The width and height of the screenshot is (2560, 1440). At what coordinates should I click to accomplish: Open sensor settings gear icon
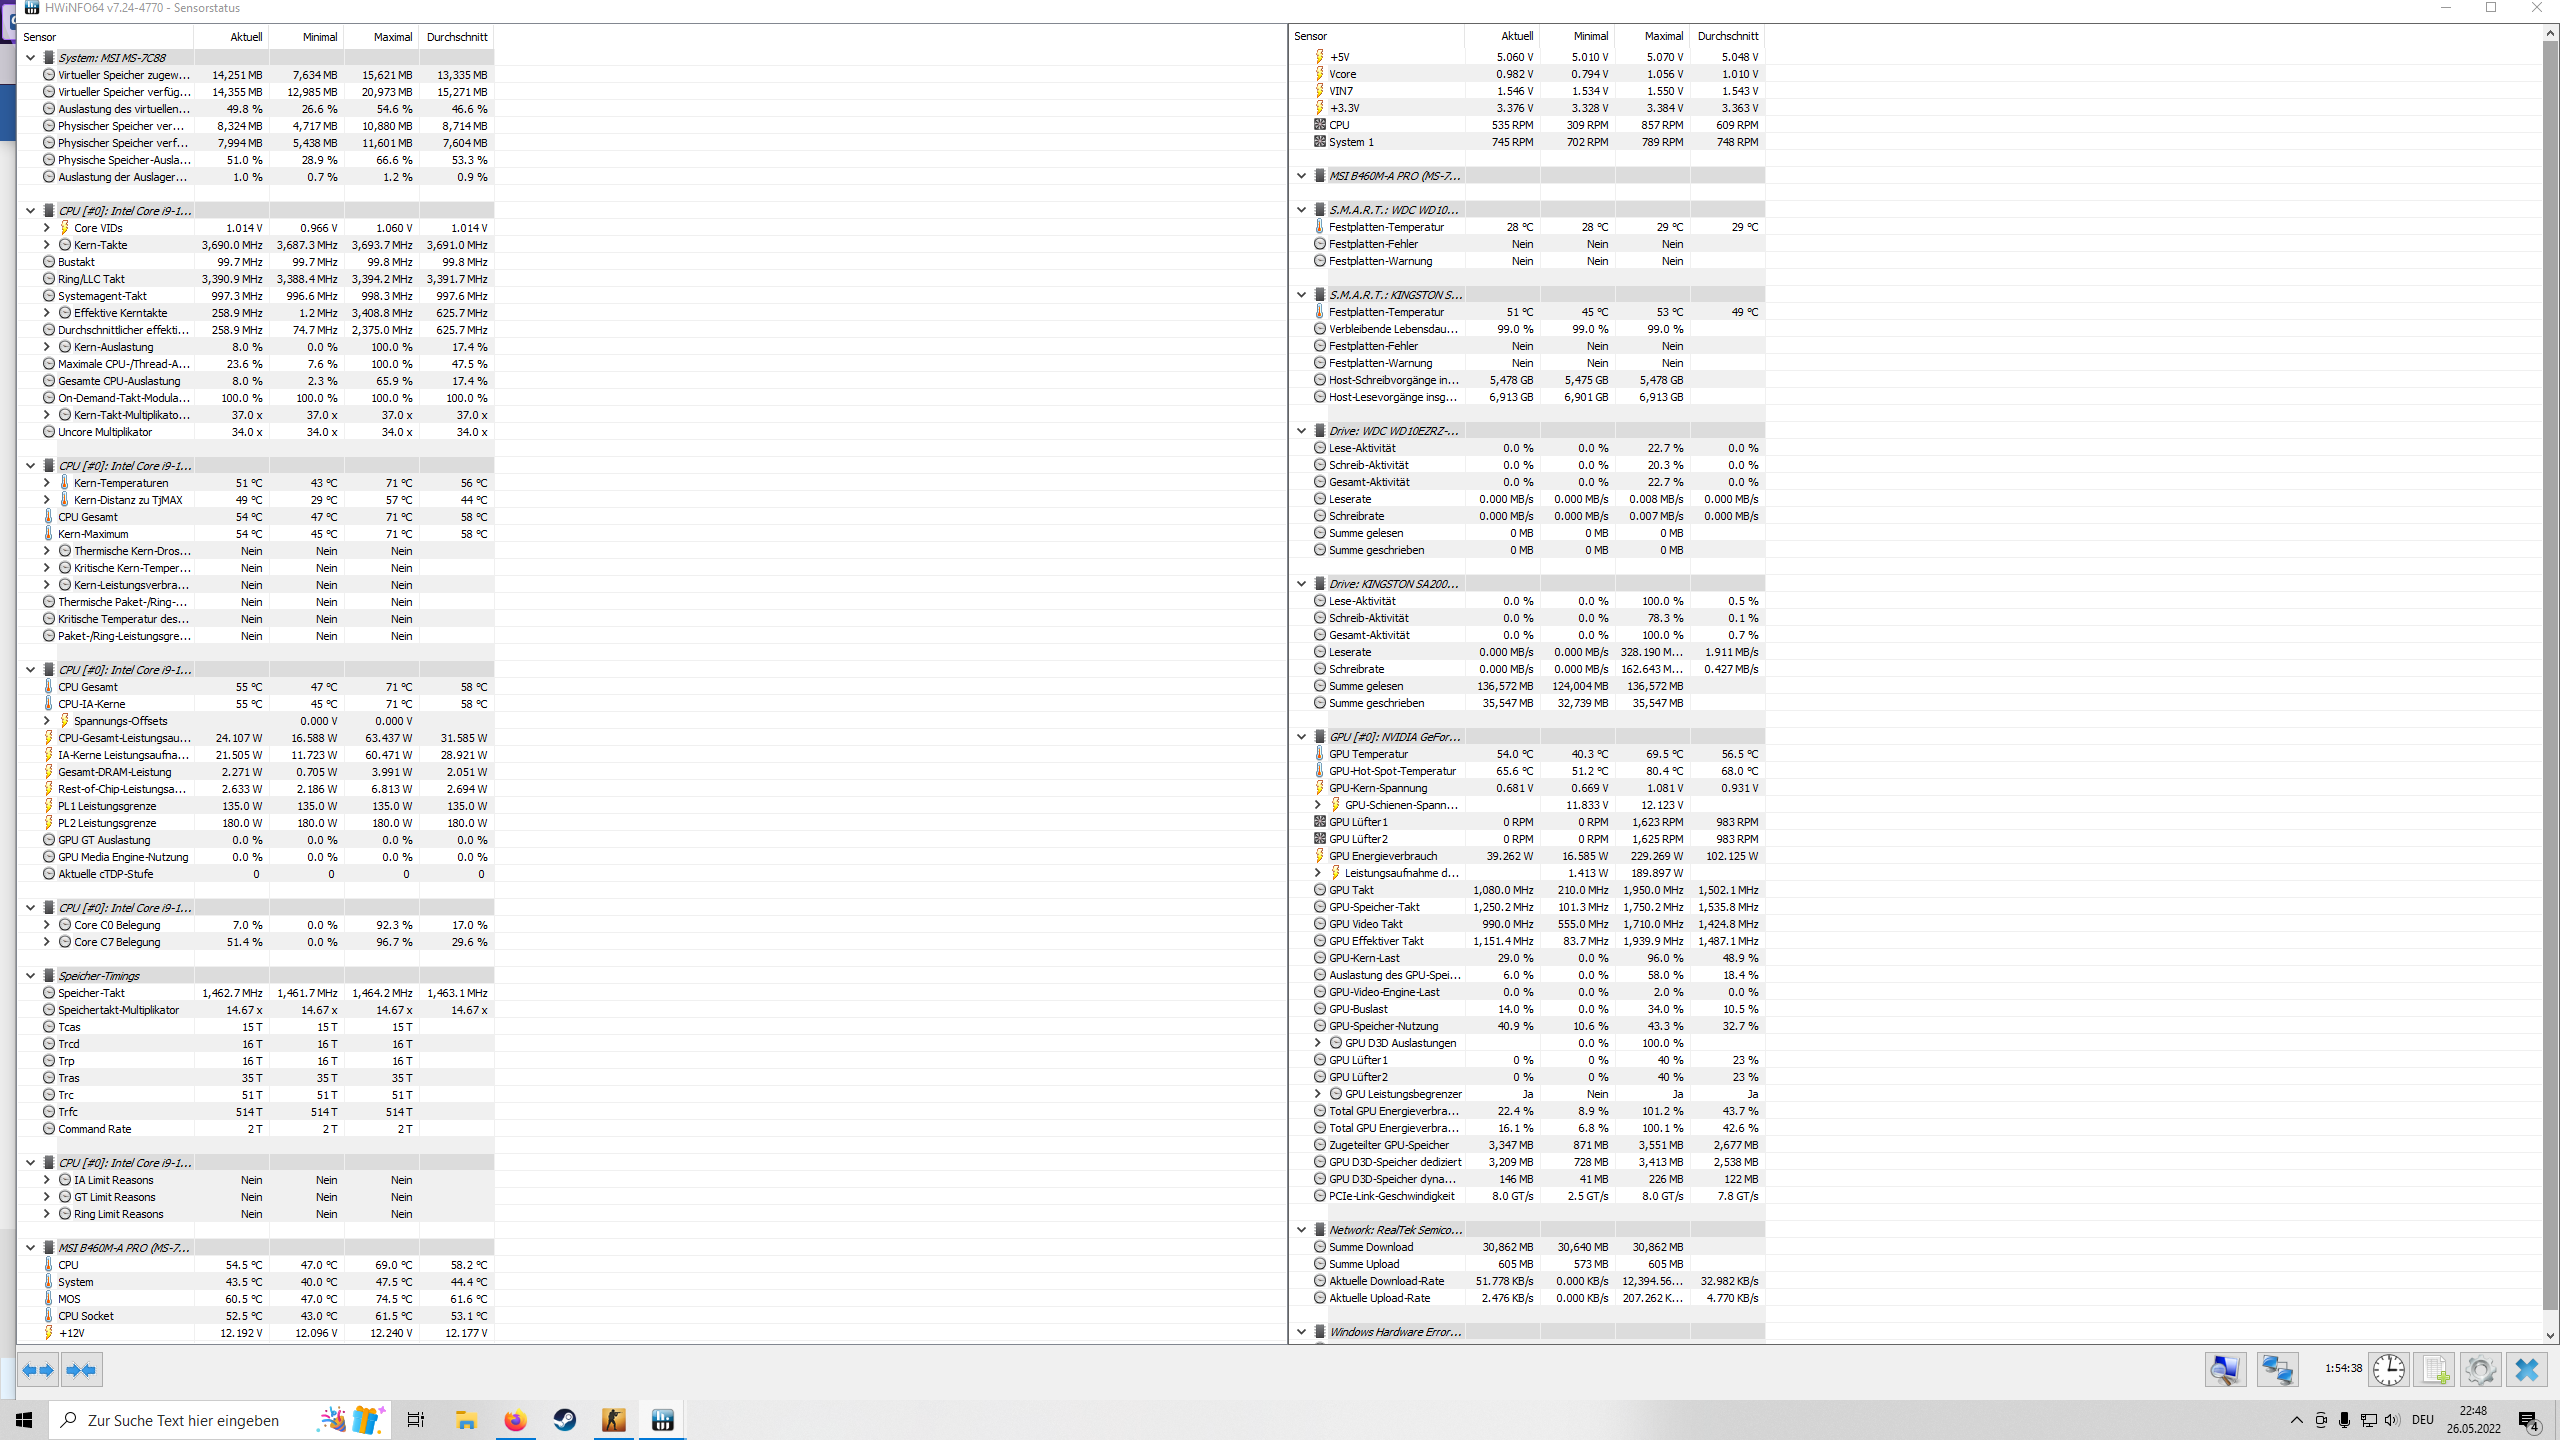coord(2480,1369)
